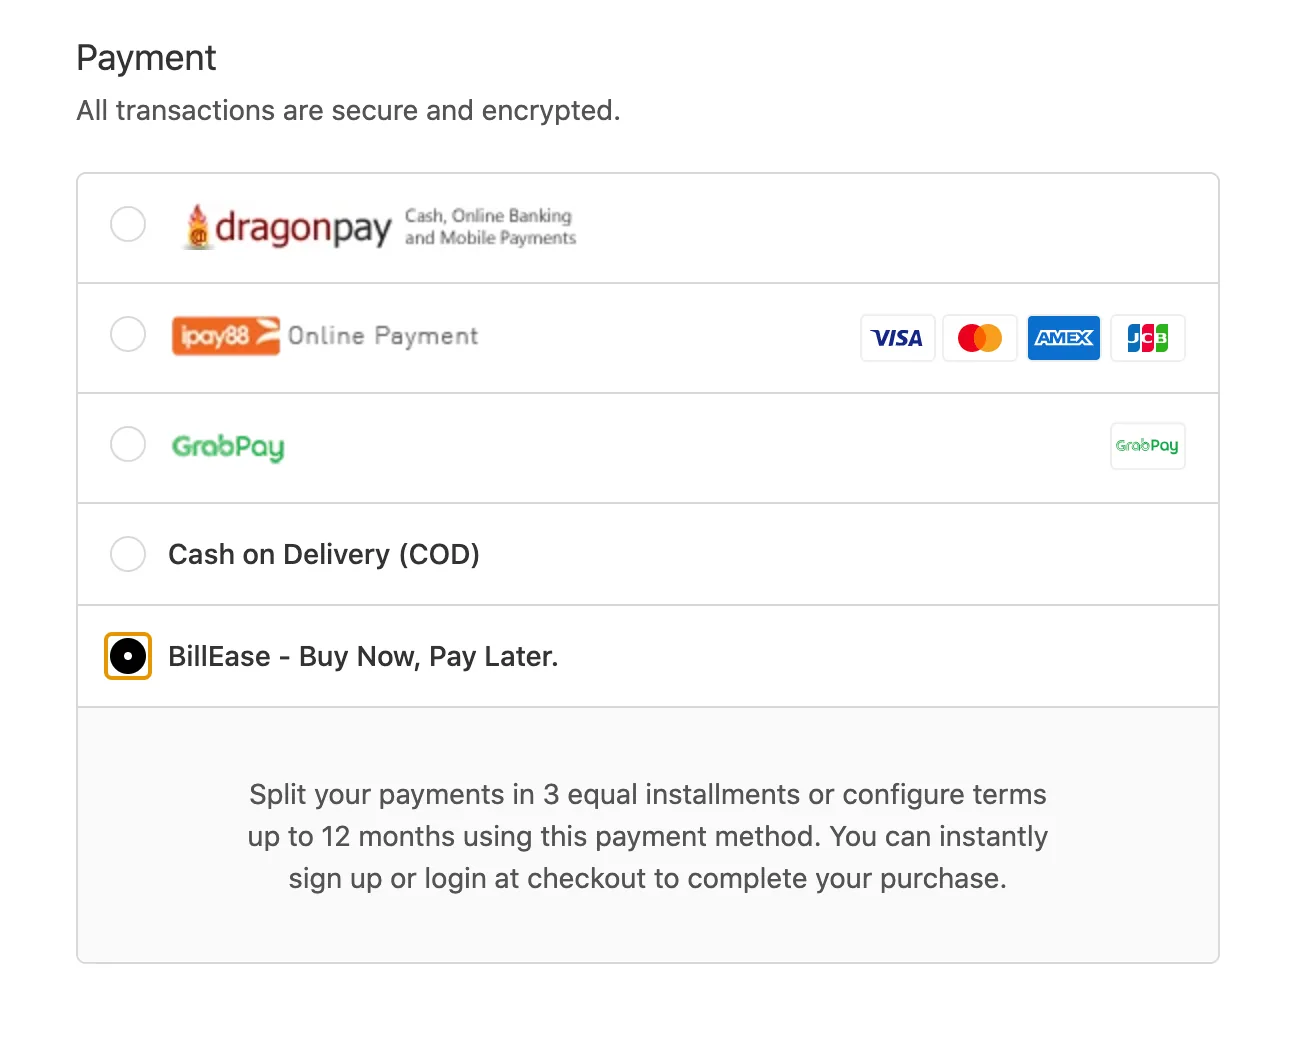Click the small GrabPay badge on right
Screen dimensions: 1314x1044
click(x=1147, y=446)
